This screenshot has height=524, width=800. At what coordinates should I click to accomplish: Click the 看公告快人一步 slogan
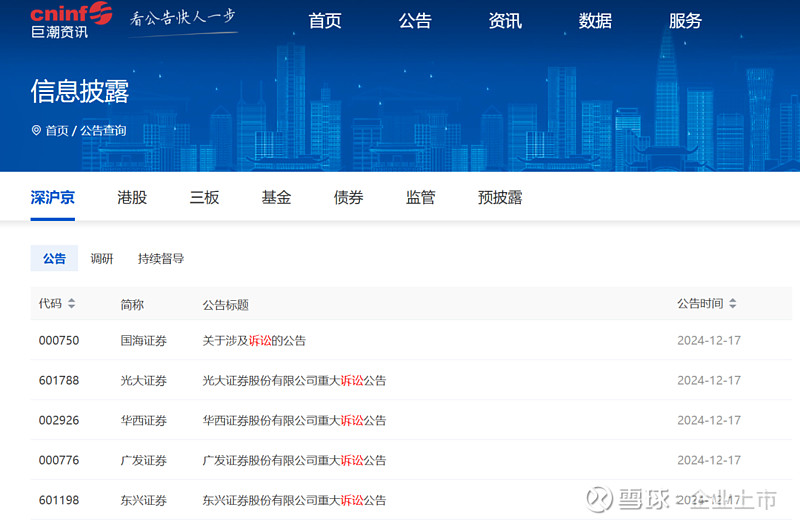[182, 18]
